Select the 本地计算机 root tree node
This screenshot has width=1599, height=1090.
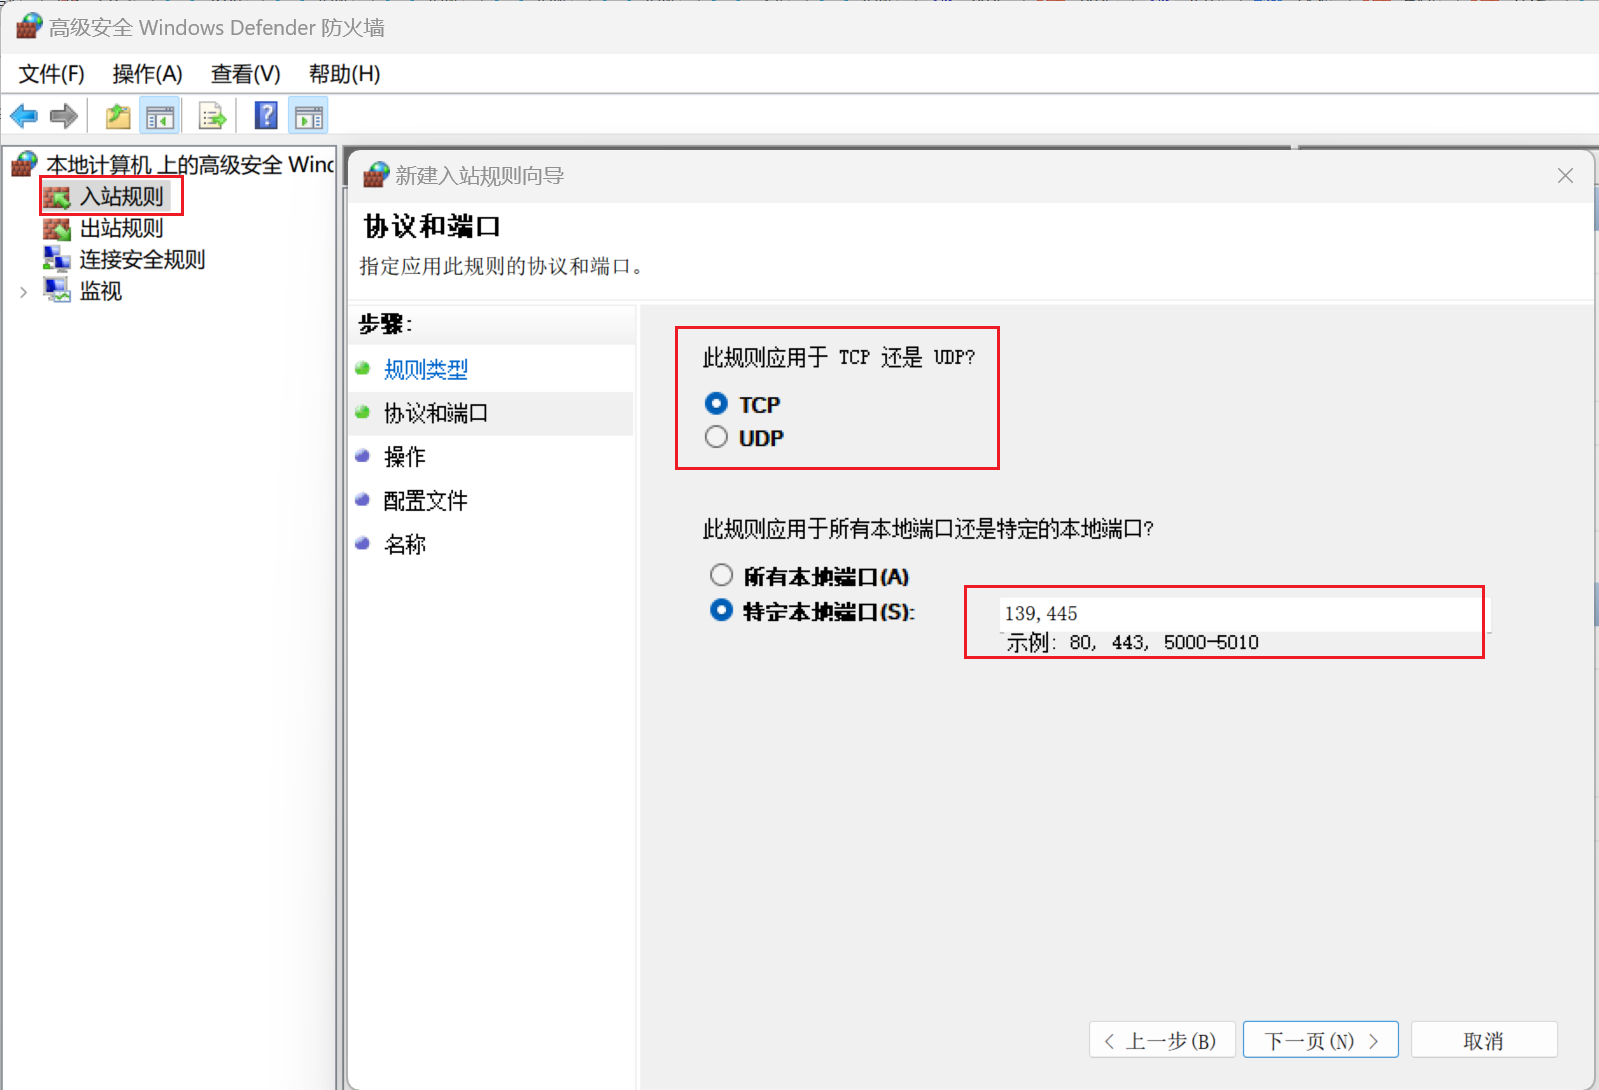point(190,164)
